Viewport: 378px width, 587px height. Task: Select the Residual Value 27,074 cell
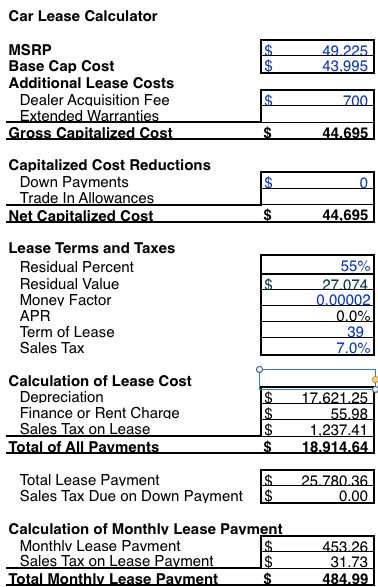coord(317,282)
